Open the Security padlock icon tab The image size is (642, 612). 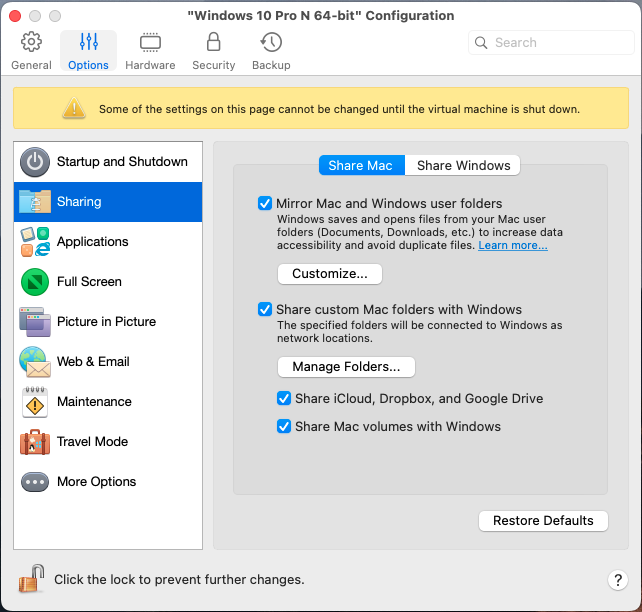pos(213,42)
